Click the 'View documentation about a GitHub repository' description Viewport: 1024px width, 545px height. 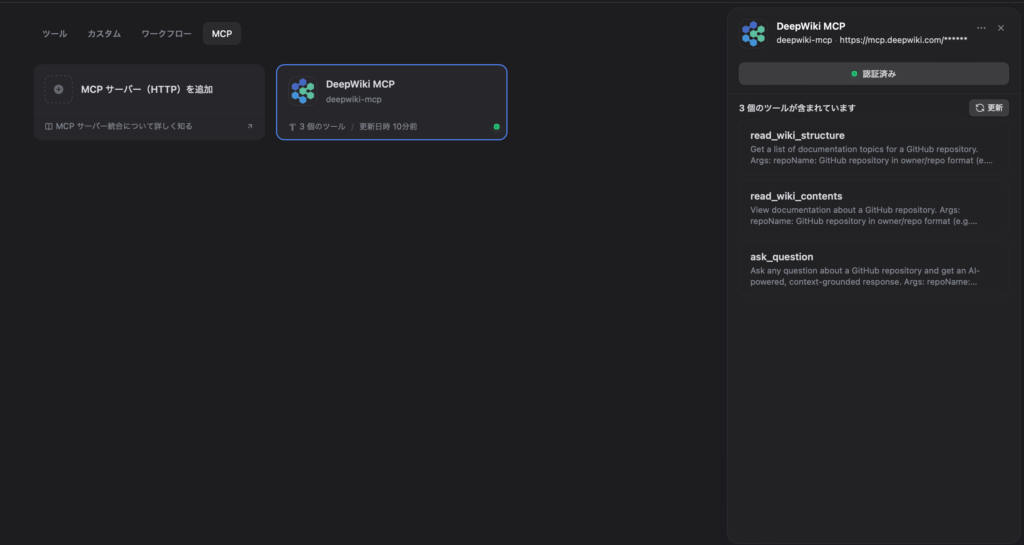(864, 215)
